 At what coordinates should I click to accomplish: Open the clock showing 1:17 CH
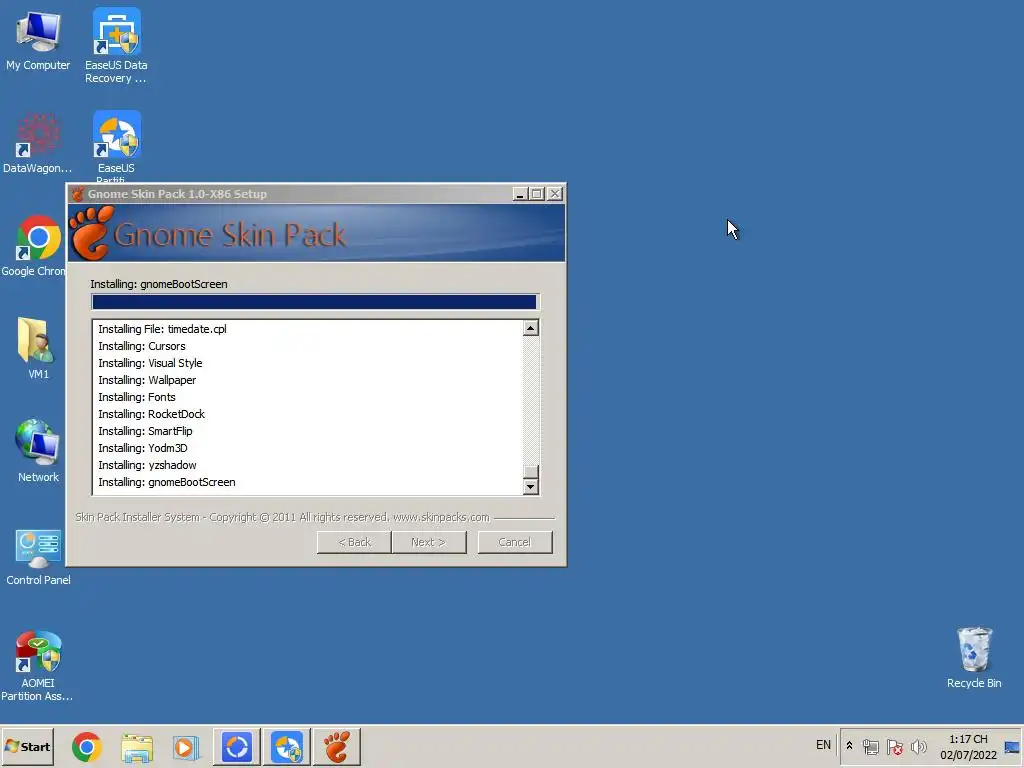pyautogui.click(x=968, y=746)
